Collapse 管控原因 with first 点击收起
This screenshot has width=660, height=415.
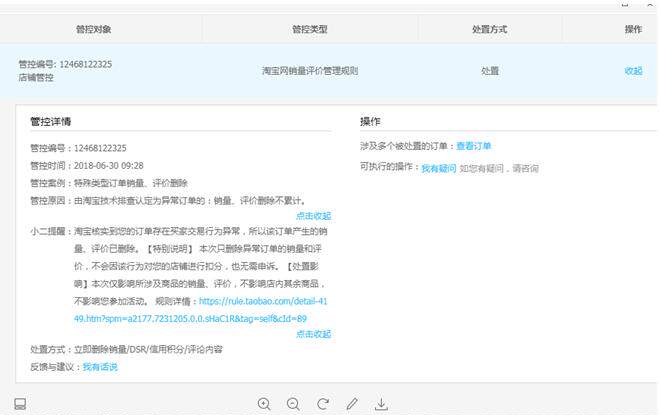(x=314, y=216)
